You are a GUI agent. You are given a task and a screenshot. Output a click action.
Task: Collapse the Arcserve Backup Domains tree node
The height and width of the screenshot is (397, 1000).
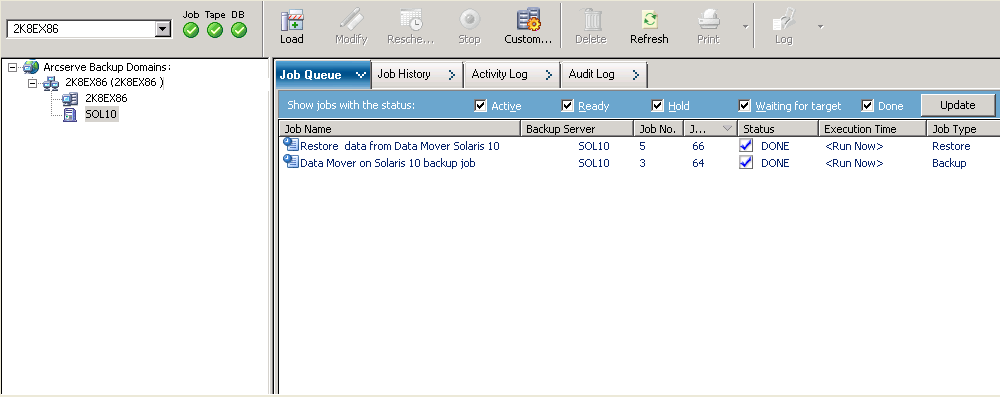[x=13, y=67]
